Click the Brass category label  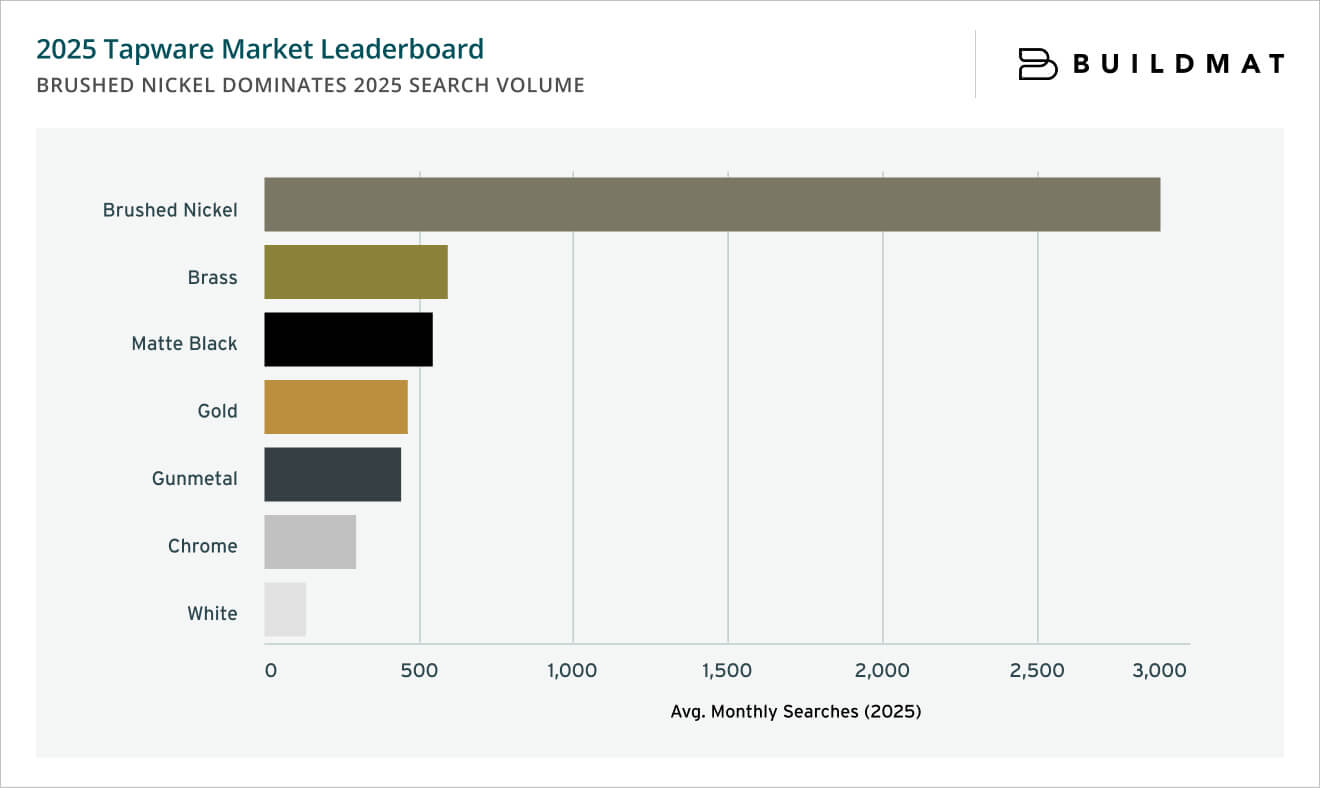coord(215,276)
